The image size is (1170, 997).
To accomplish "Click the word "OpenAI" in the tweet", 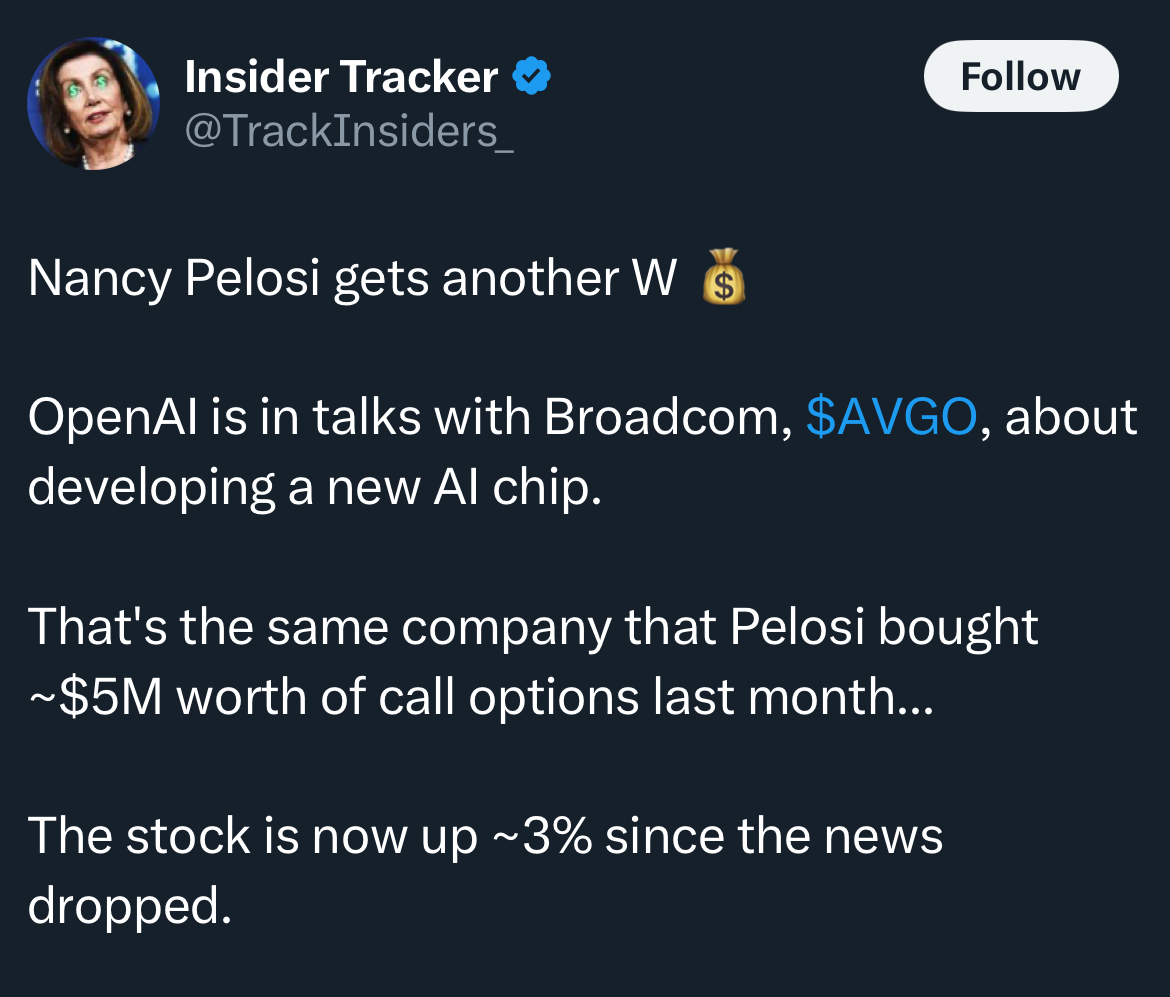I will coord(113,416).
